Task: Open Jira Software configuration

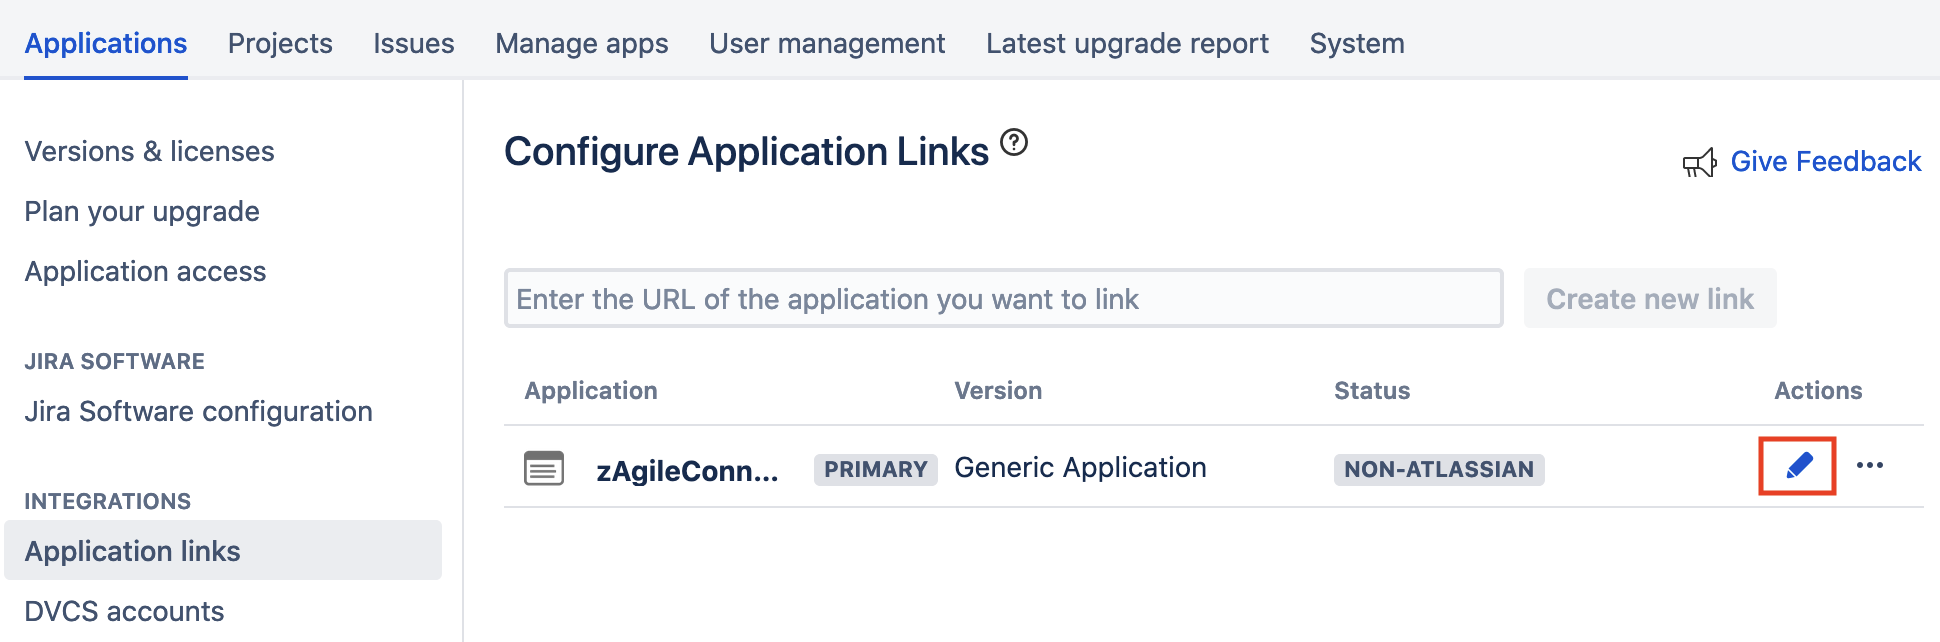Action: point(198,411)
